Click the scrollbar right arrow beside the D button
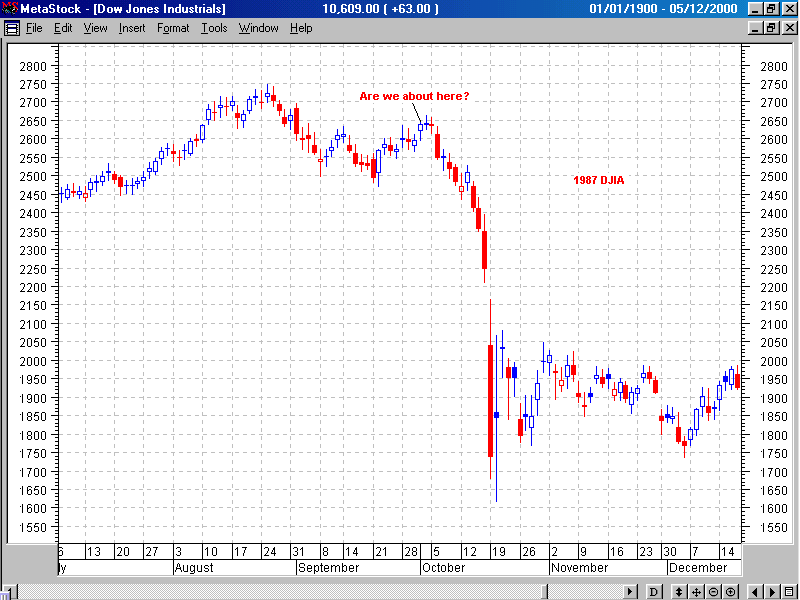The image size is (800, 600). (631, 592)
